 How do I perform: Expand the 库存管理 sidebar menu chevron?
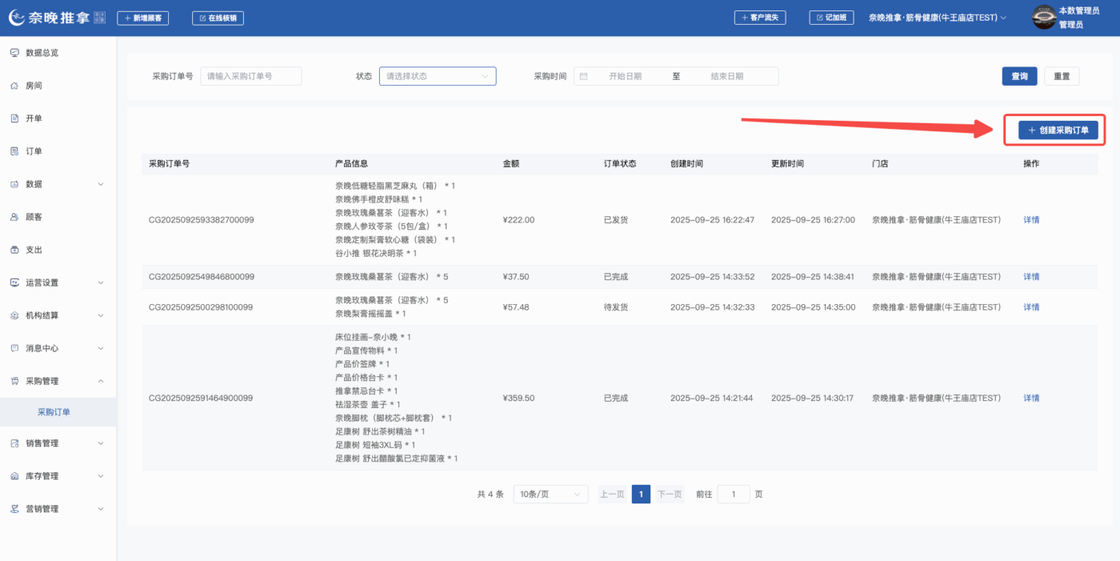point(101,477)
